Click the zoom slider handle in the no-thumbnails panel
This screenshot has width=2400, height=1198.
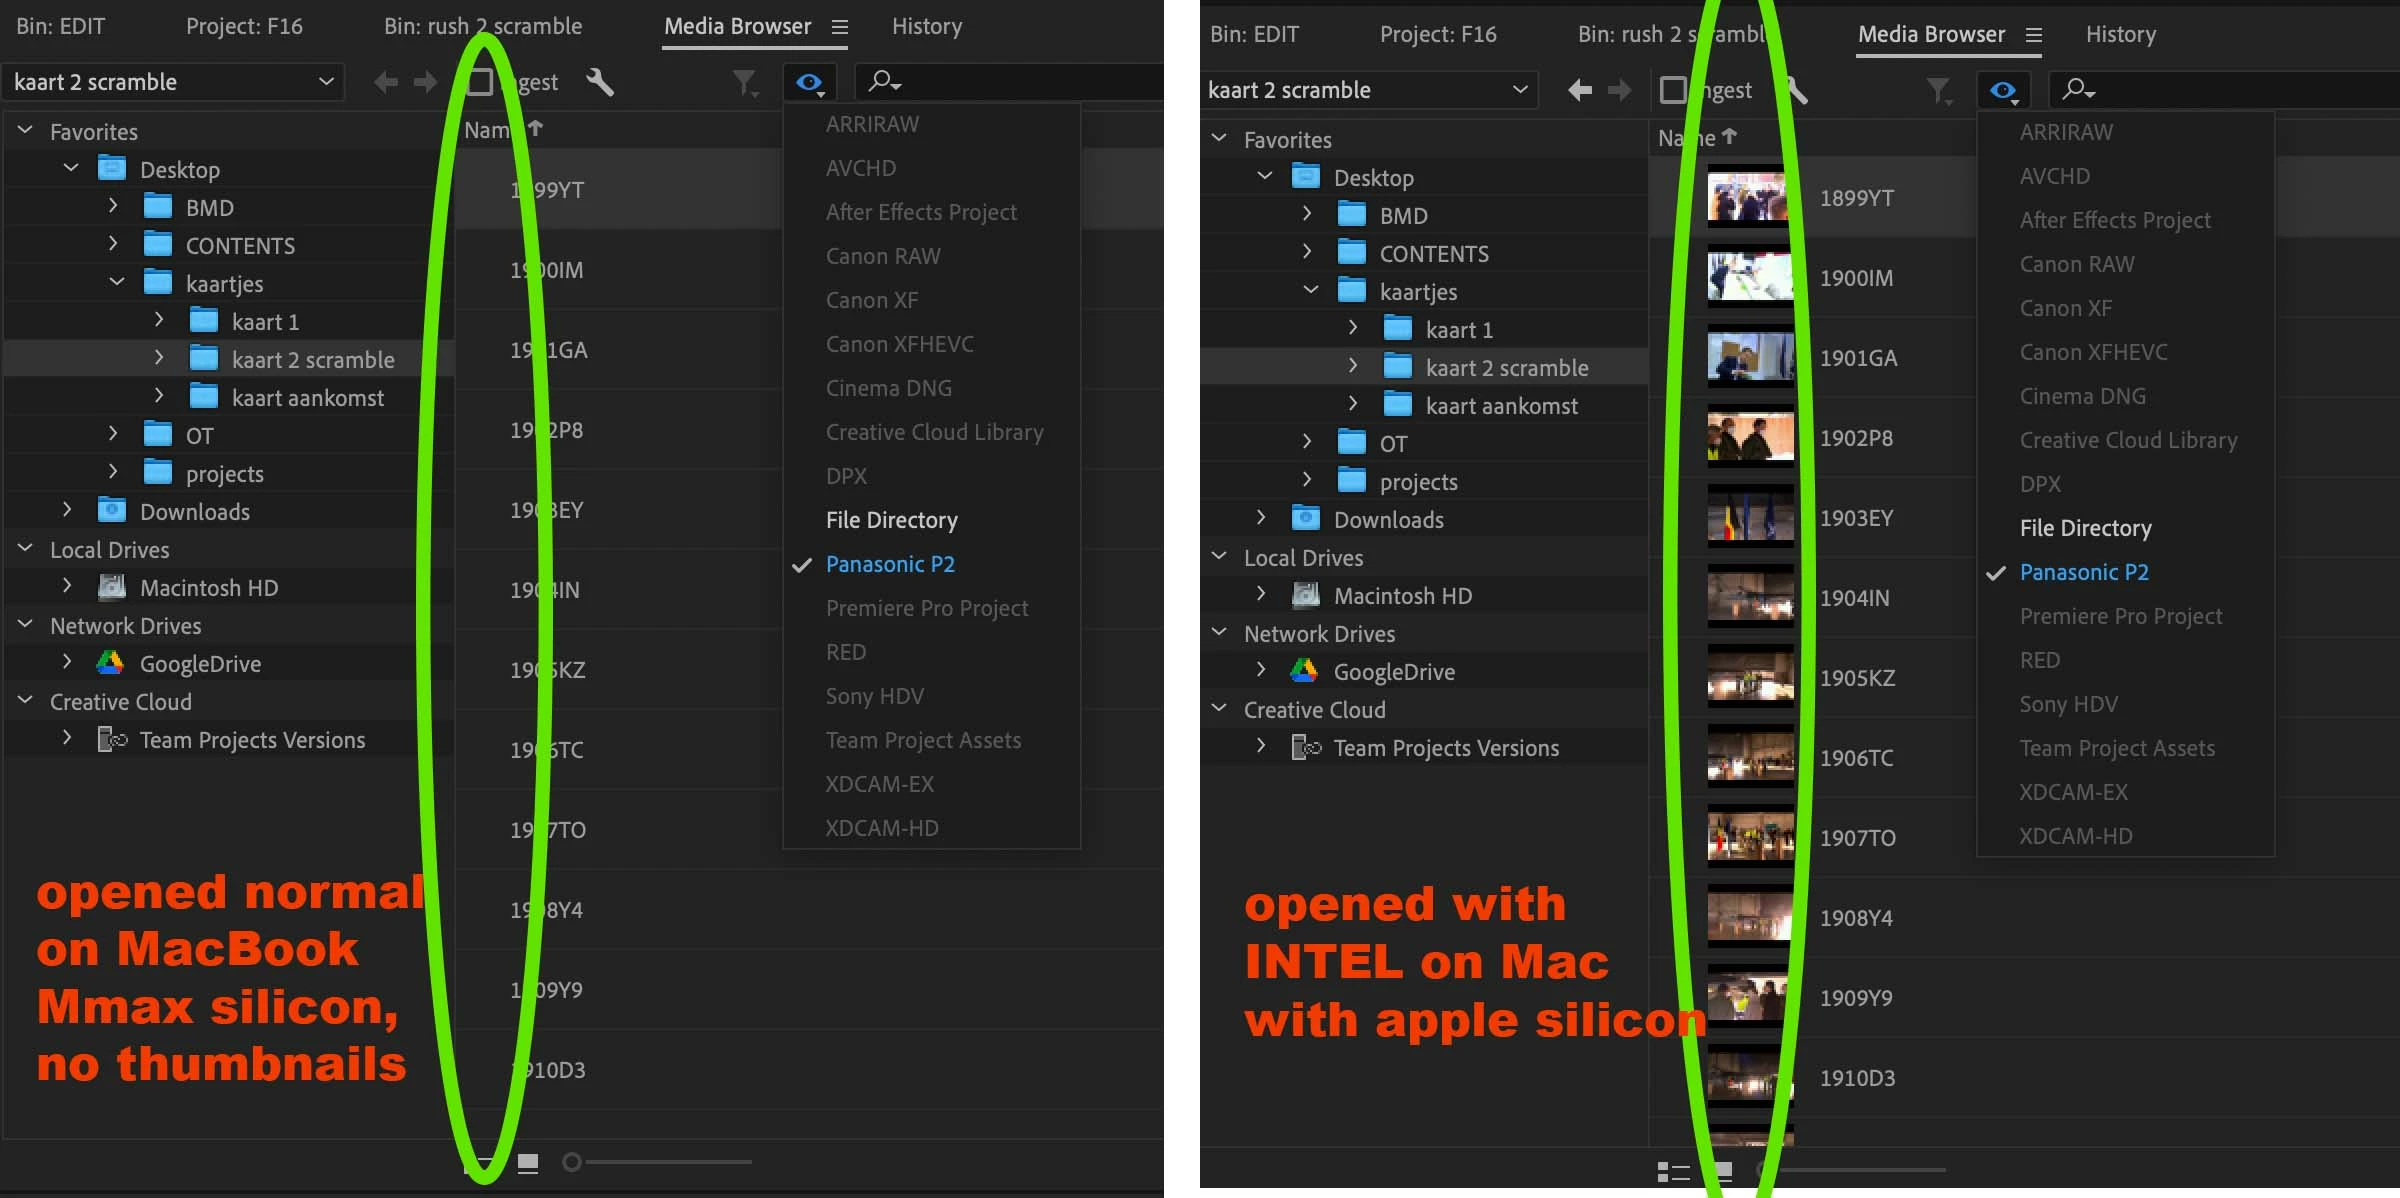click(x=571, y=1162)
